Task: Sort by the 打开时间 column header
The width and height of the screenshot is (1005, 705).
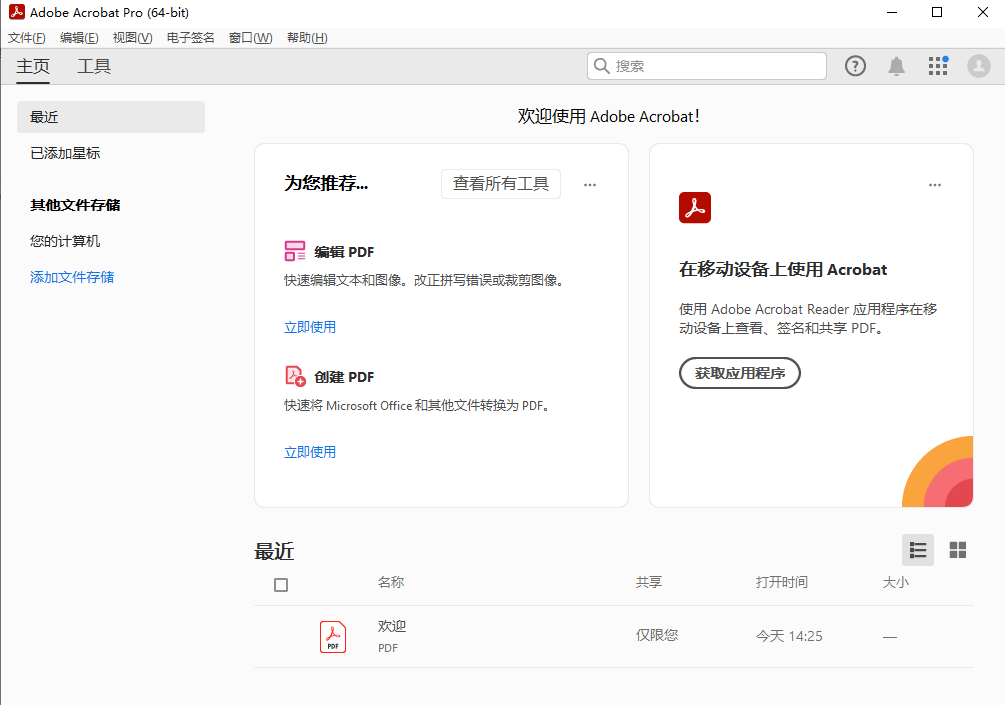Action: [781, 582]
